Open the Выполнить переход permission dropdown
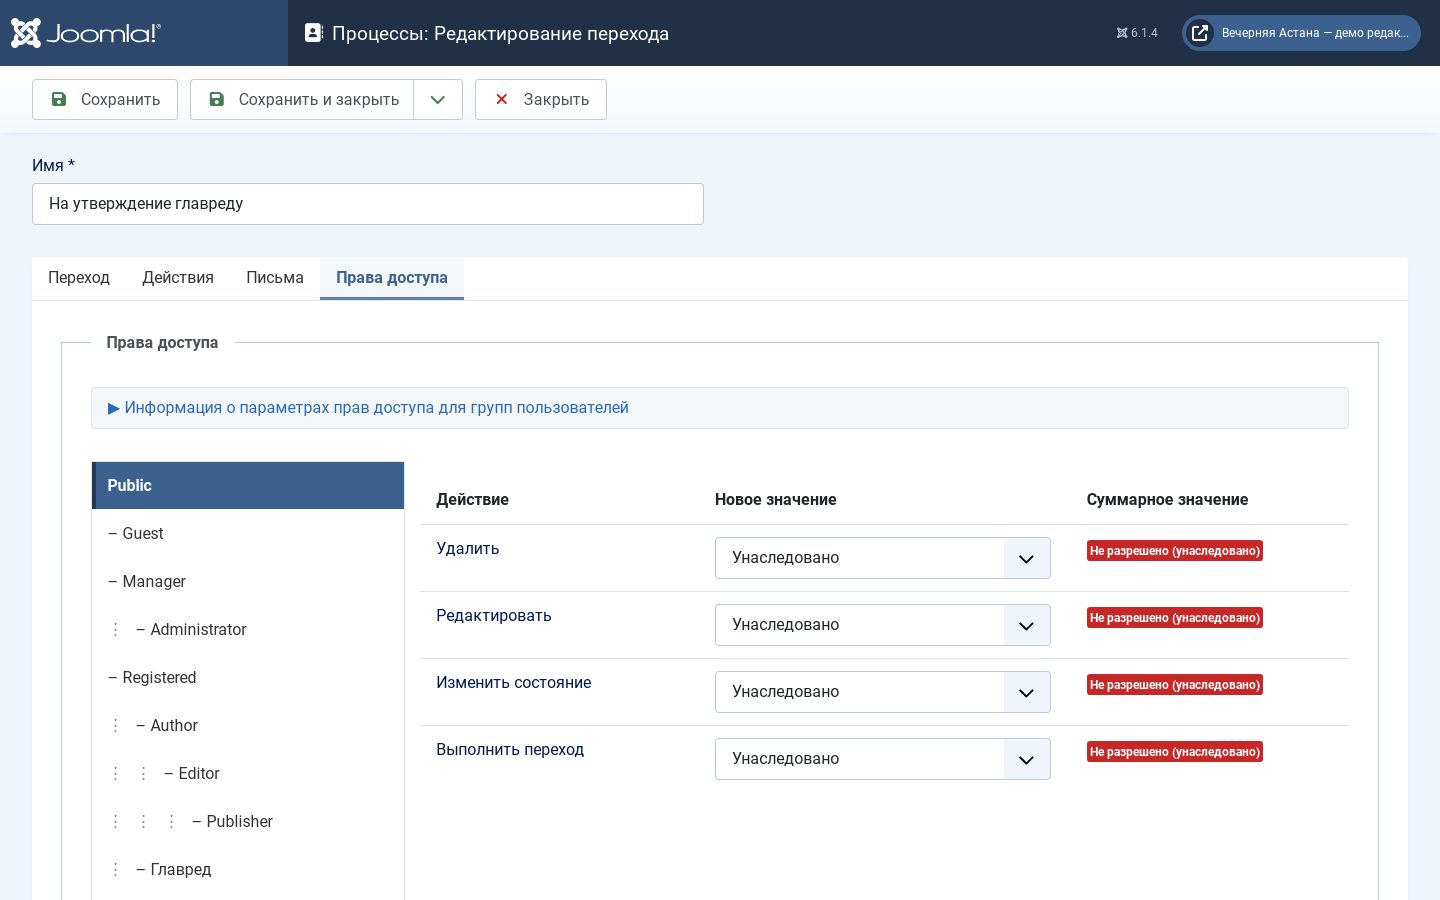This screenshot has width=1440, height=900. [x=882, y=759]
